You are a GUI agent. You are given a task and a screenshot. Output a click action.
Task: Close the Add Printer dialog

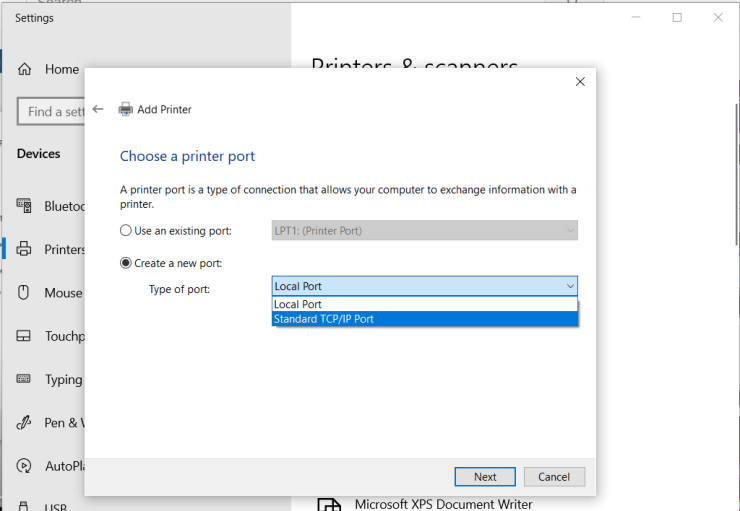click(x=580, y=82)
